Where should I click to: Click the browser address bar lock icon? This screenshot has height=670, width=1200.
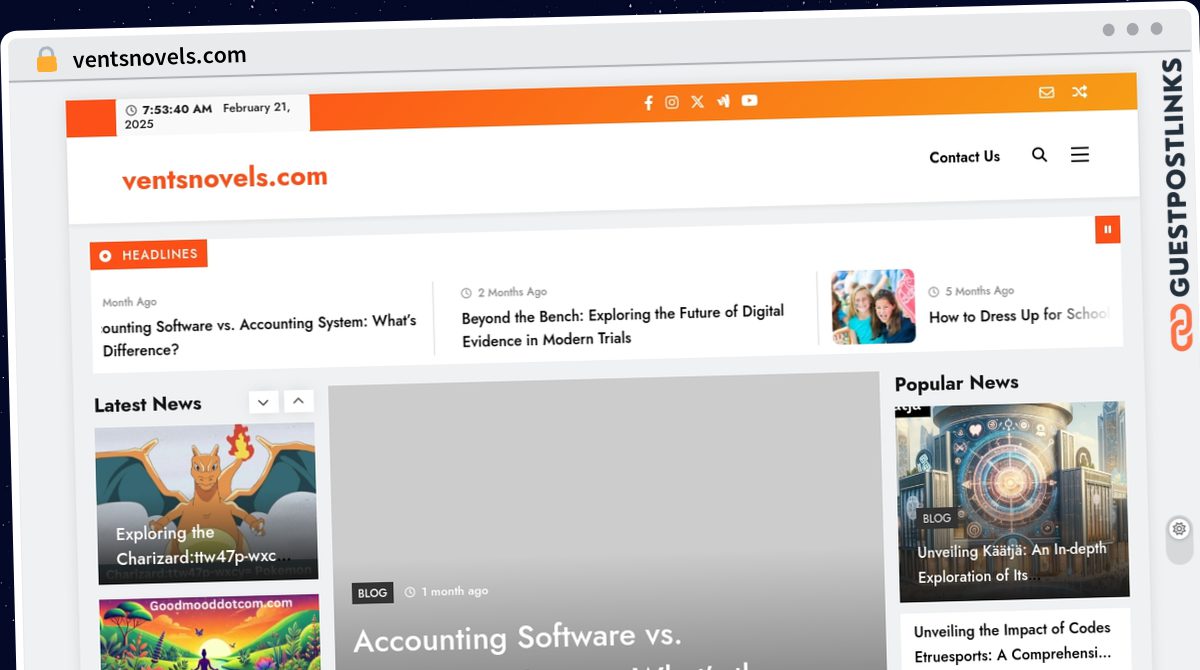(47, 59)
